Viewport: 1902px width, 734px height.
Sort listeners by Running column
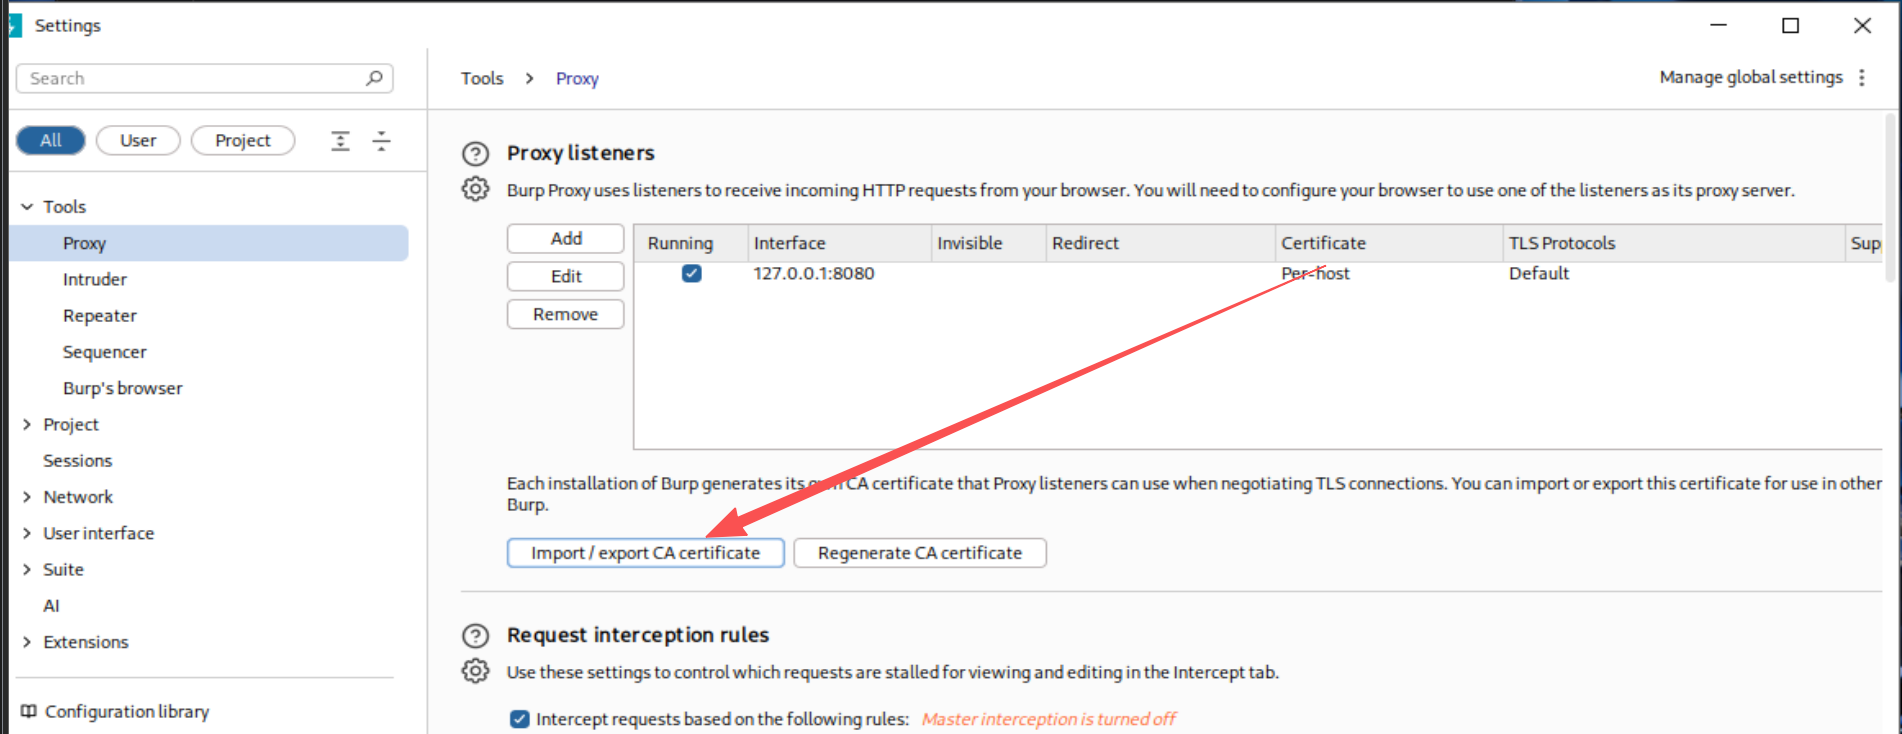click(691, 243)
